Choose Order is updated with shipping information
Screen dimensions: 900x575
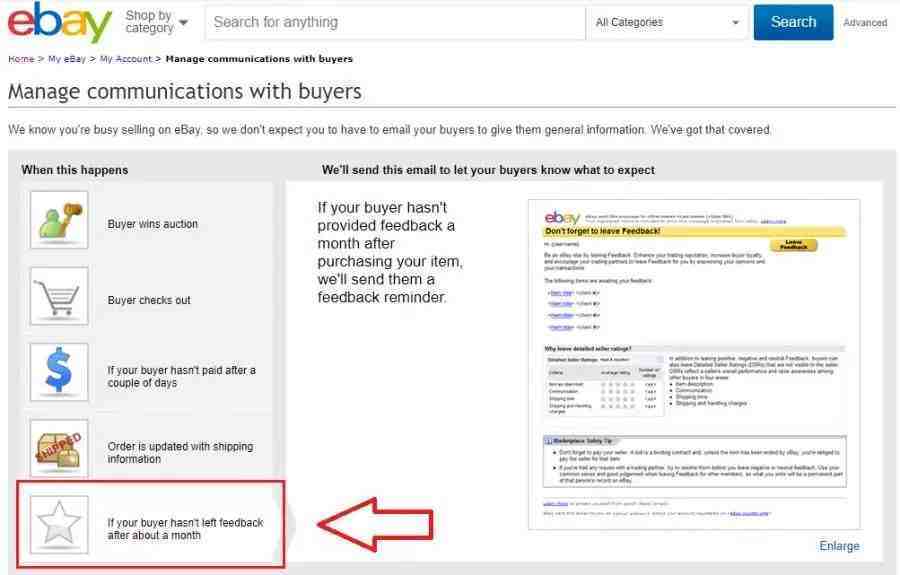pos(148,449)
